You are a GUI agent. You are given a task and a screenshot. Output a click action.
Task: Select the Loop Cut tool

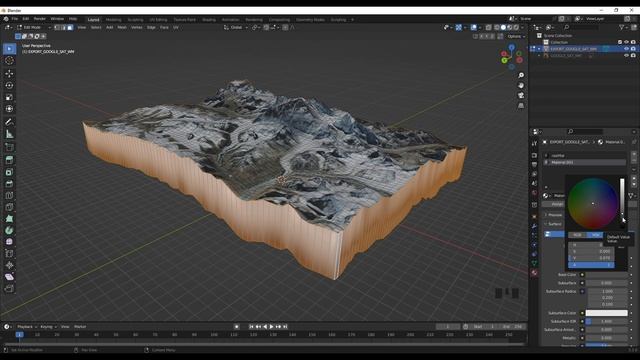pyautogui.click(x=9, y=196)
